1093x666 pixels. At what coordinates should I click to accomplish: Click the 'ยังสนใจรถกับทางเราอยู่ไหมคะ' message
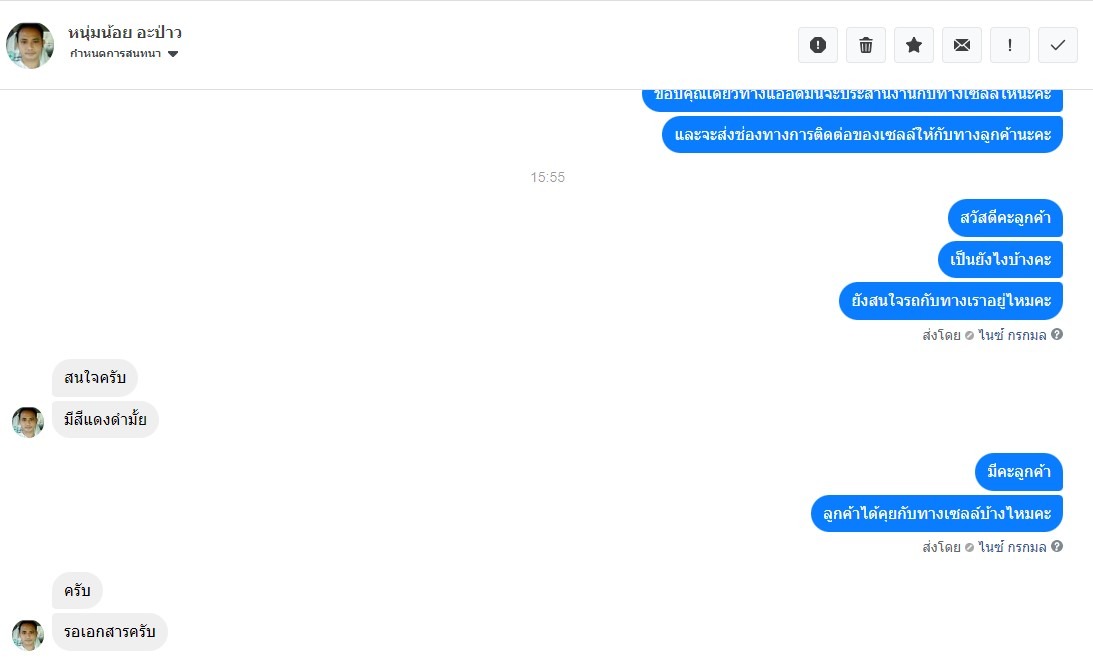point(951,301)
